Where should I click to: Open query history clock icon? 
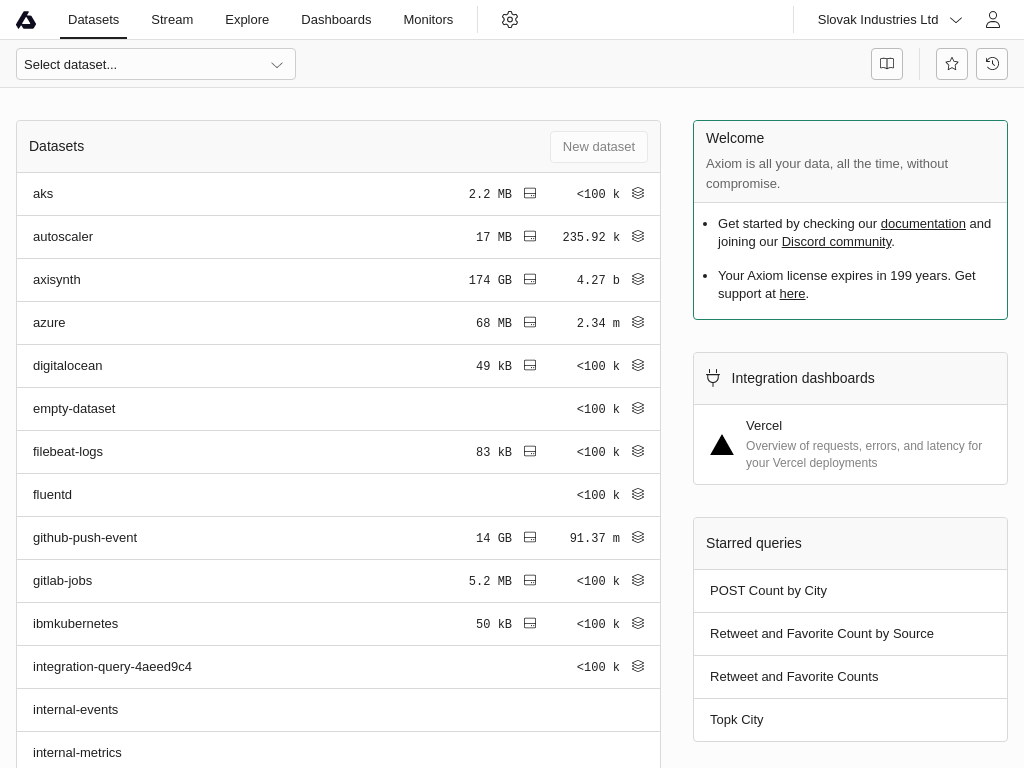tap(991, 64)
